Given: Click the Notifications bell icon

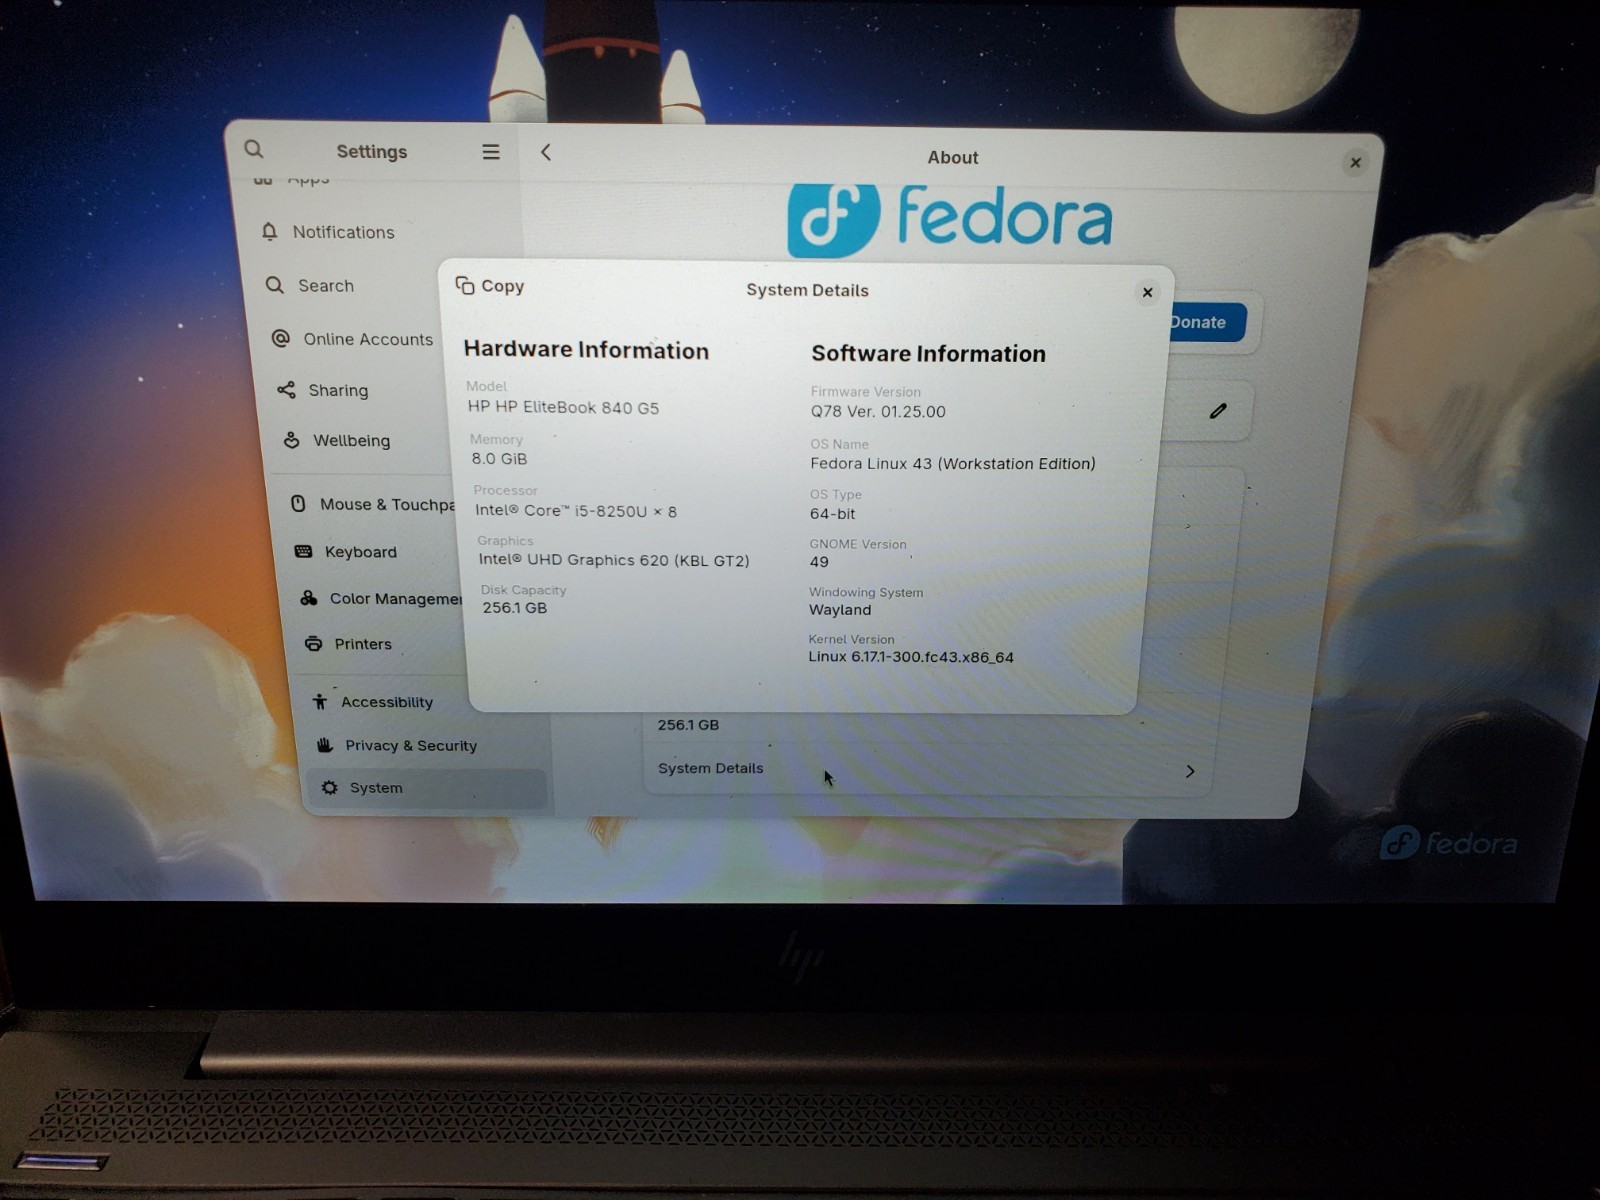Looking at the screenshot, I should pyautogui.click(x=269, y=232).
